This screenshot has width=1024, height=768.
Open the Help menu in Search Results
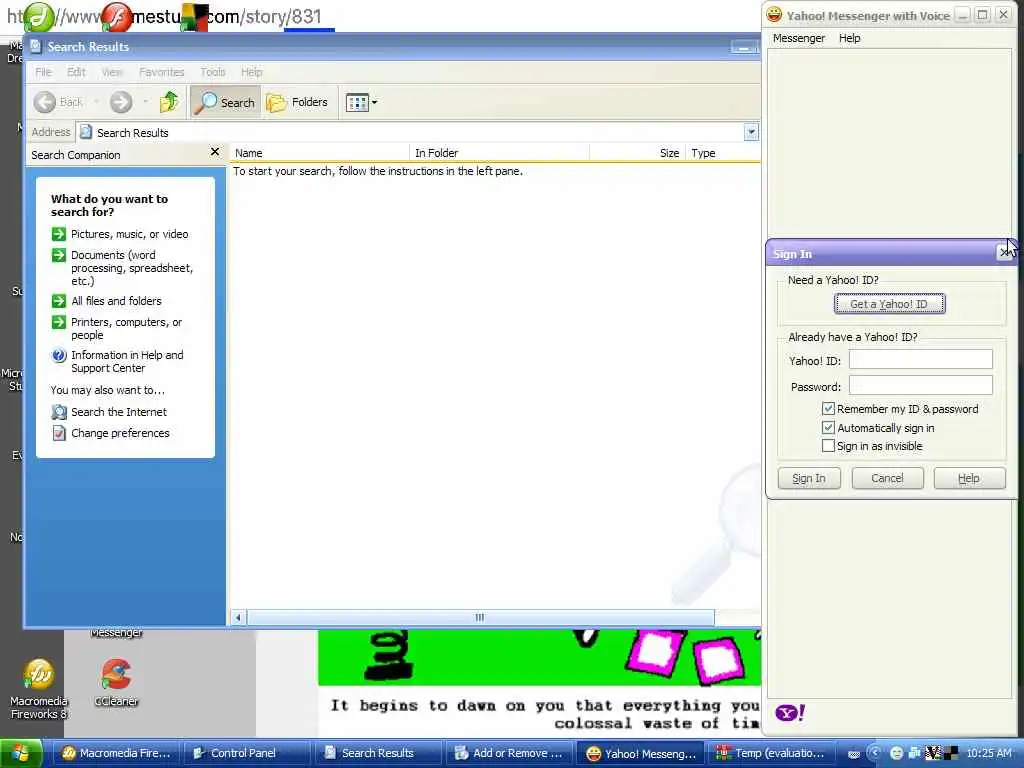click(251, 72)
